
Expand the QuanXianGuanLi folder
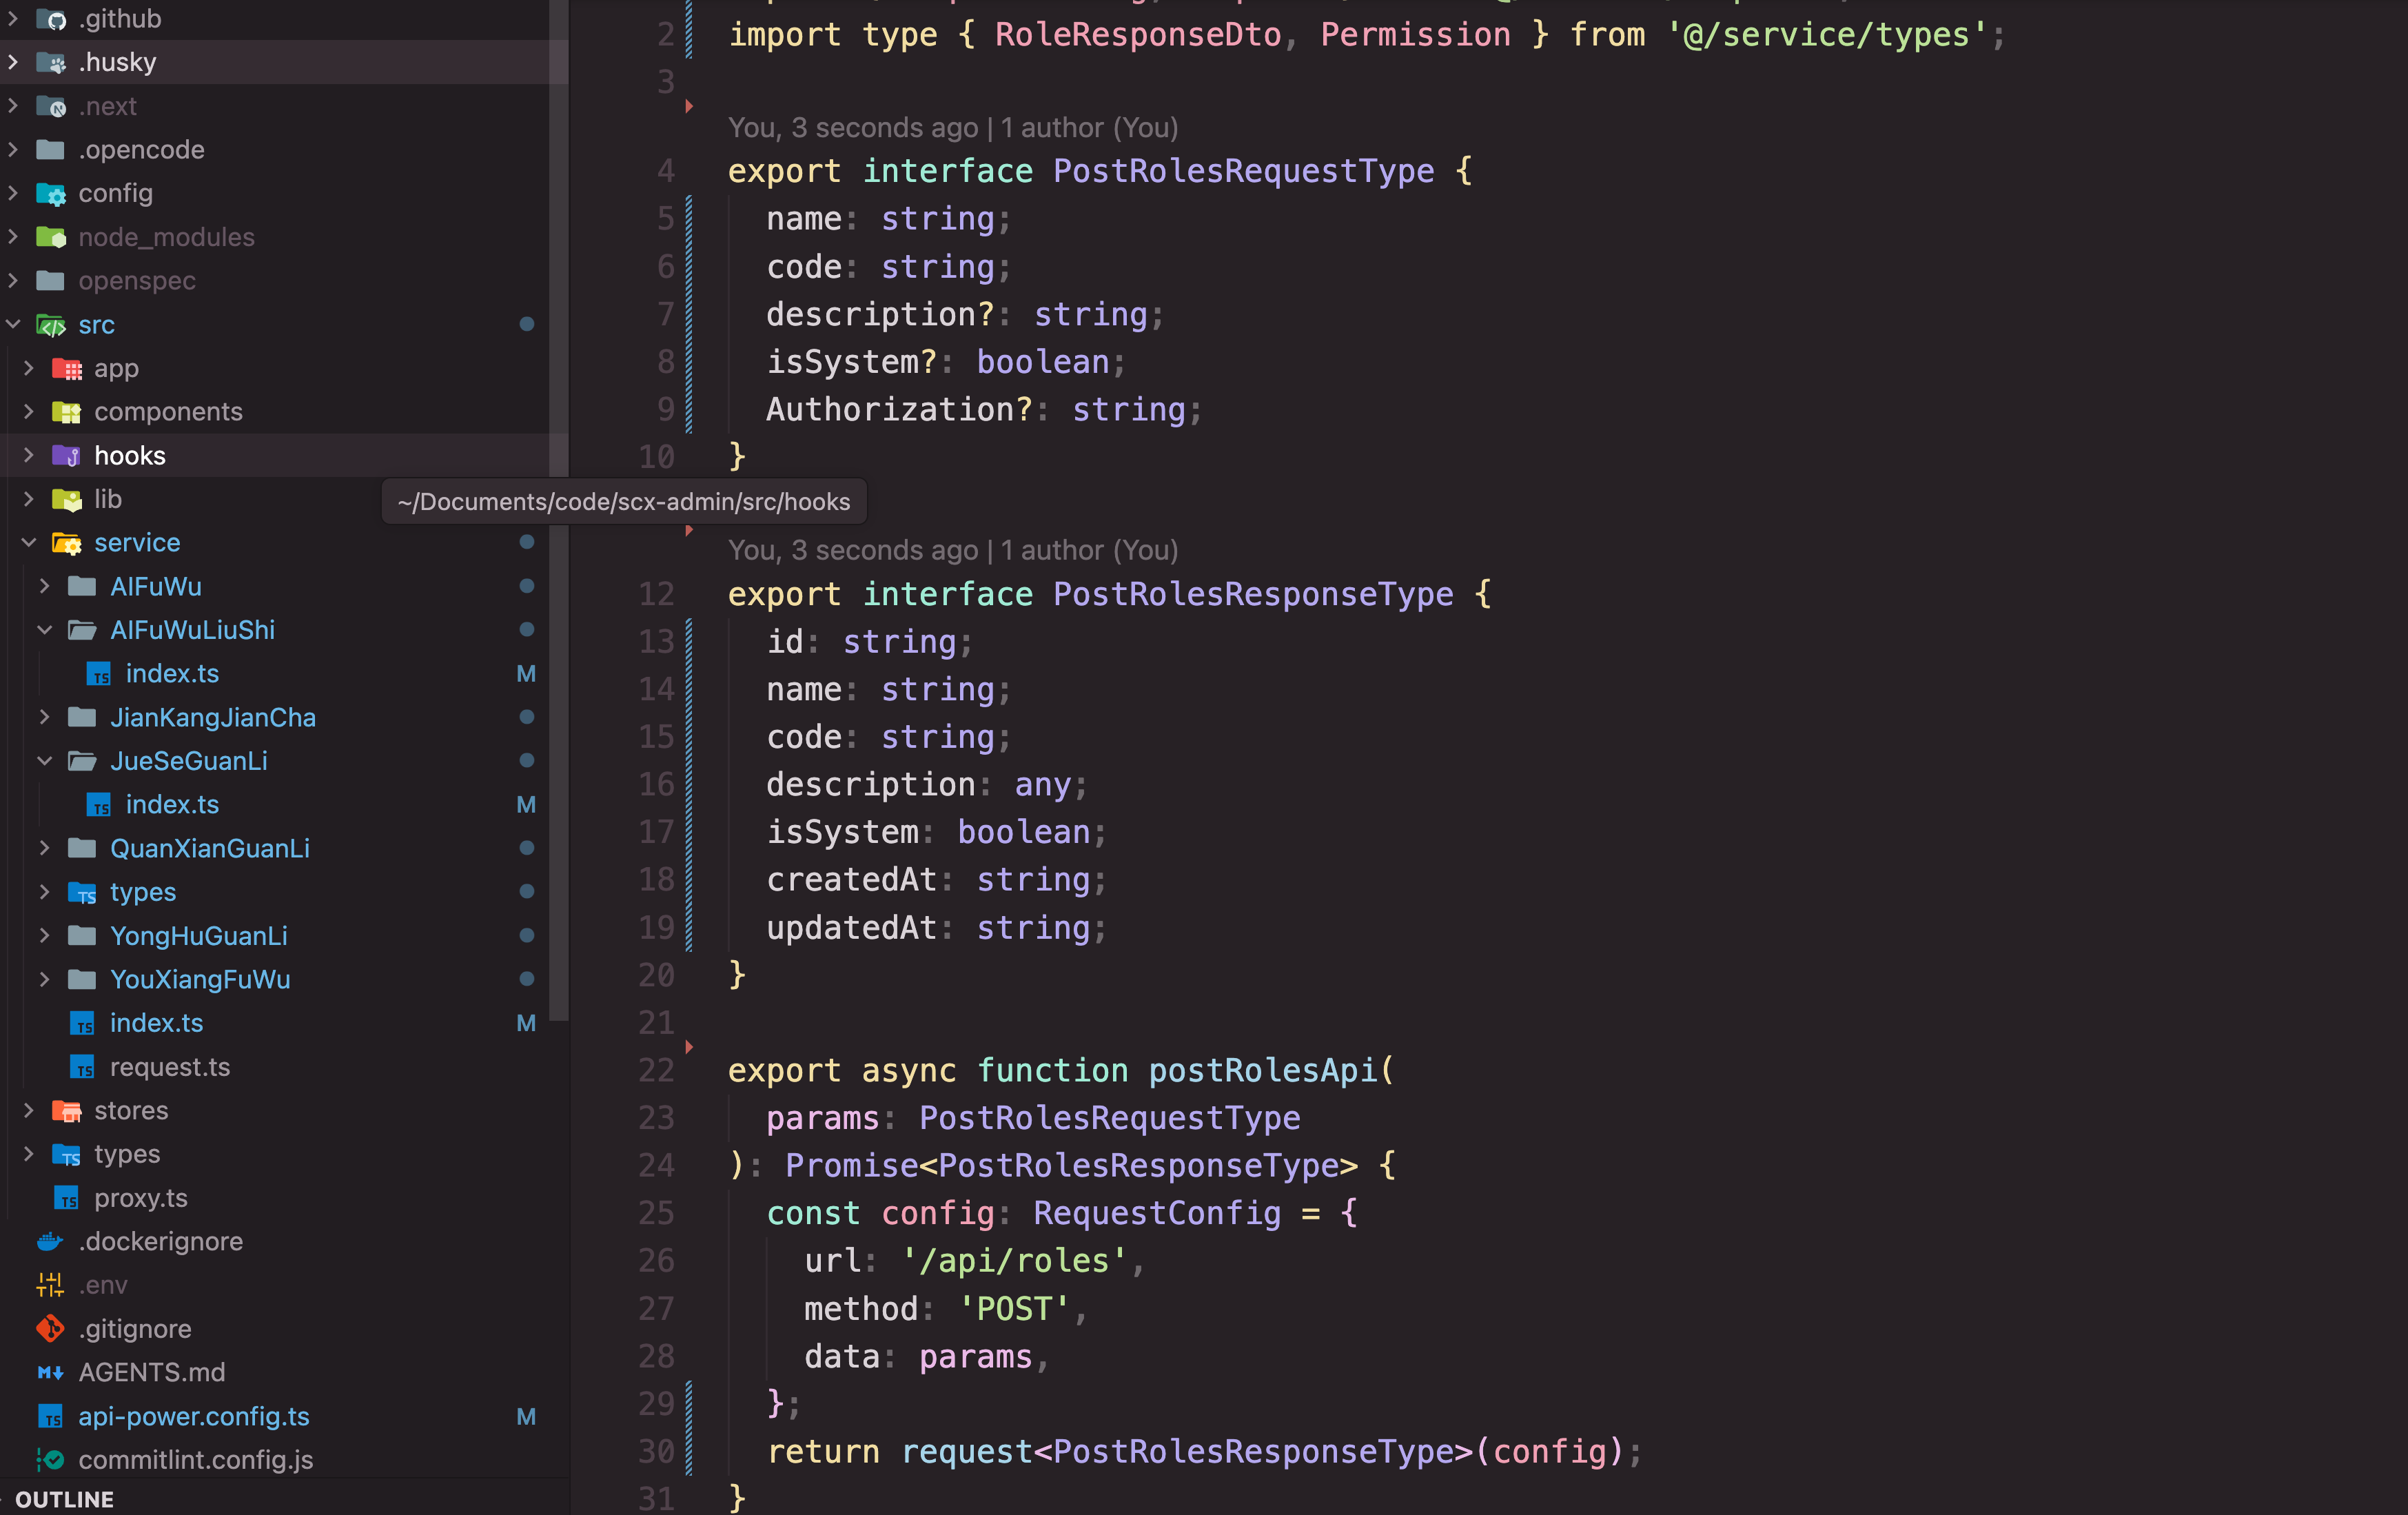tap(209, 848)
